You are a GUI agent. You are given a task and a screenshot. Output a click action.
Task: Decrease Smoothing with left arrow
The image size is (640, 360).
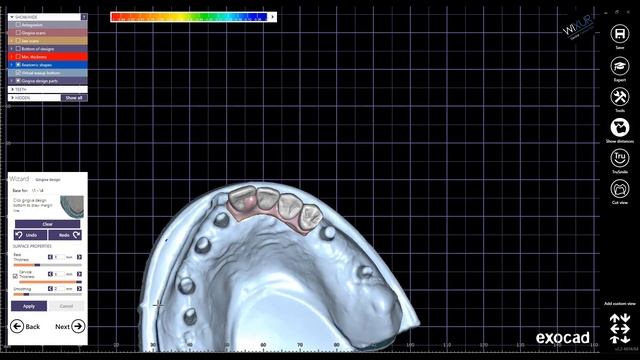50,289
